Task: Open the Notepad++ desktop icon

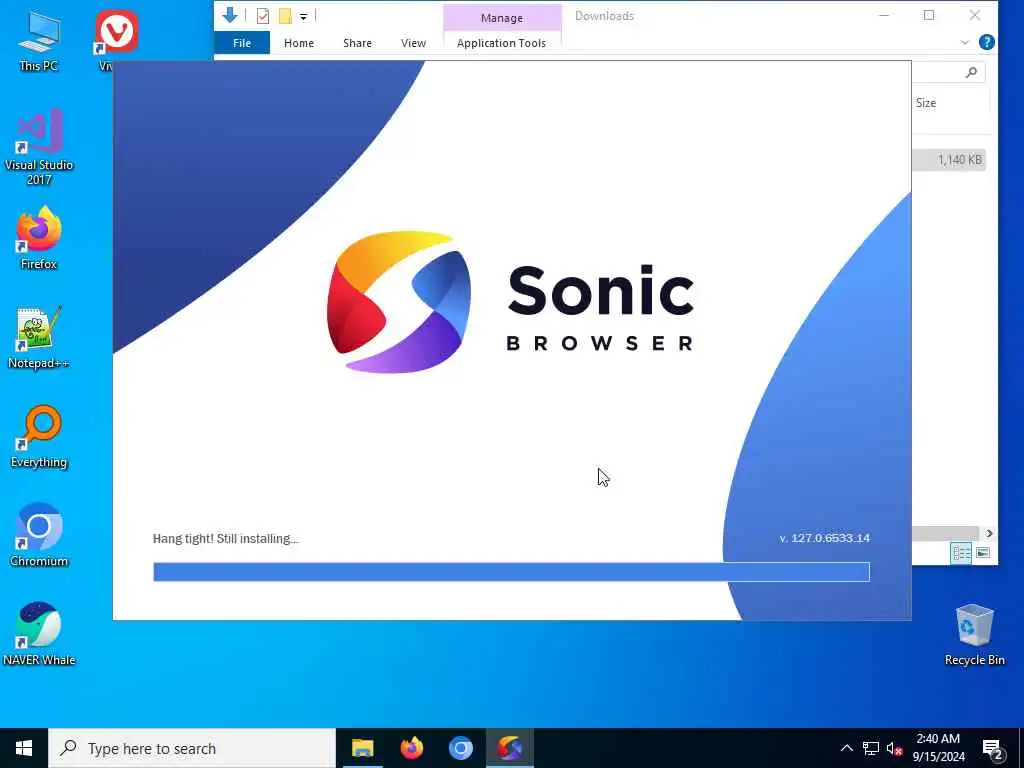Action: click(39, 338)
